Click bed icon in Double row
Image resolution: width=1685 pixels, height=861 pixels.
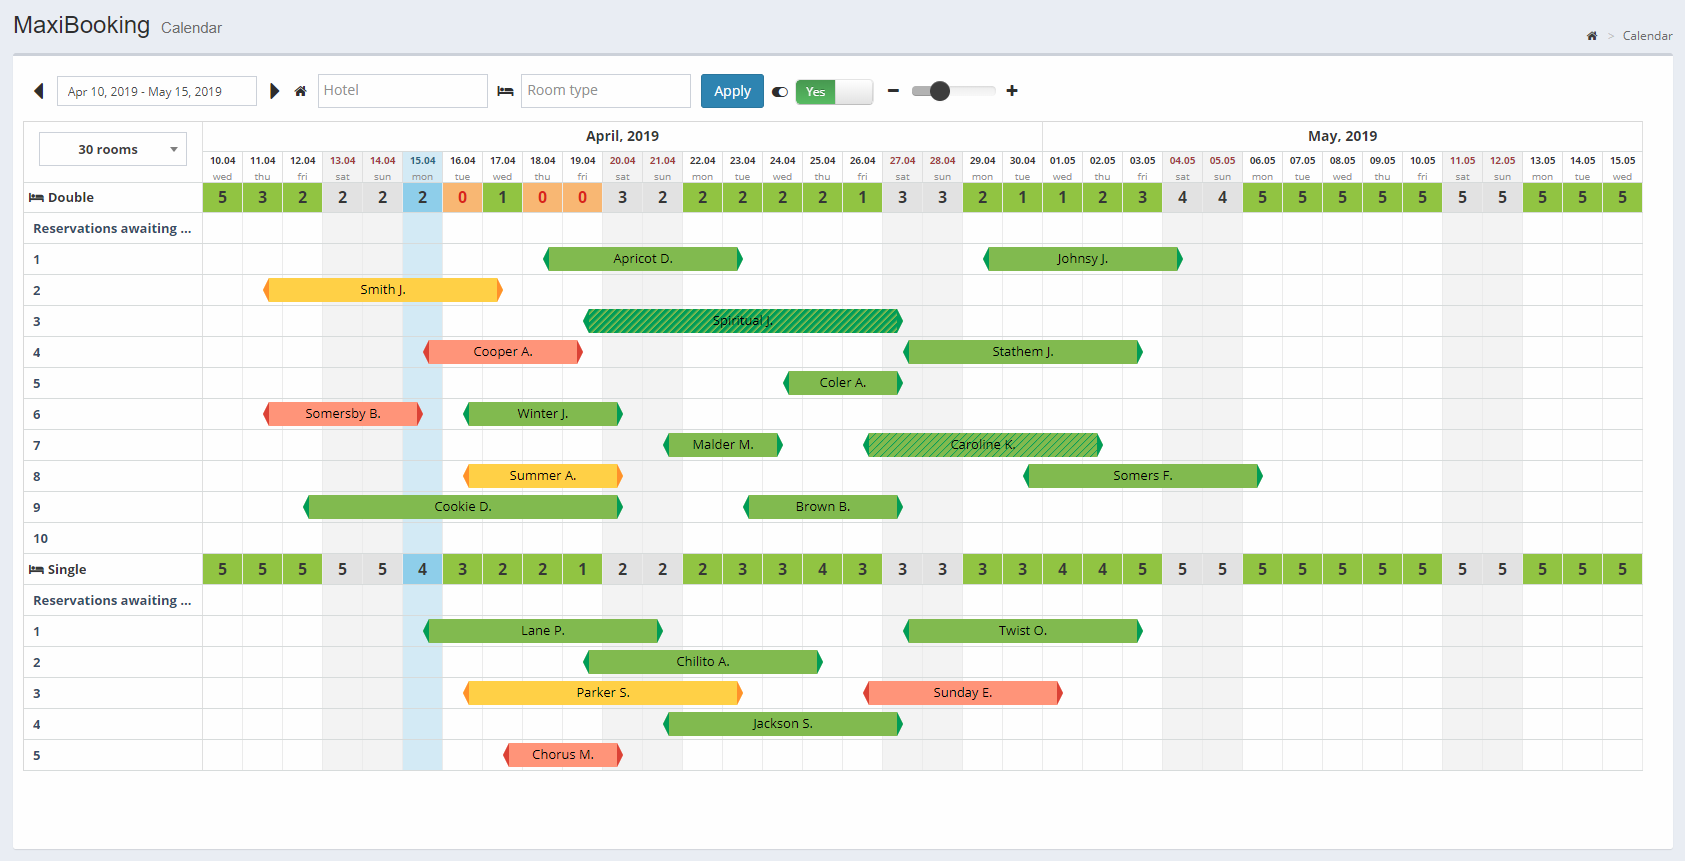point(36,198)
